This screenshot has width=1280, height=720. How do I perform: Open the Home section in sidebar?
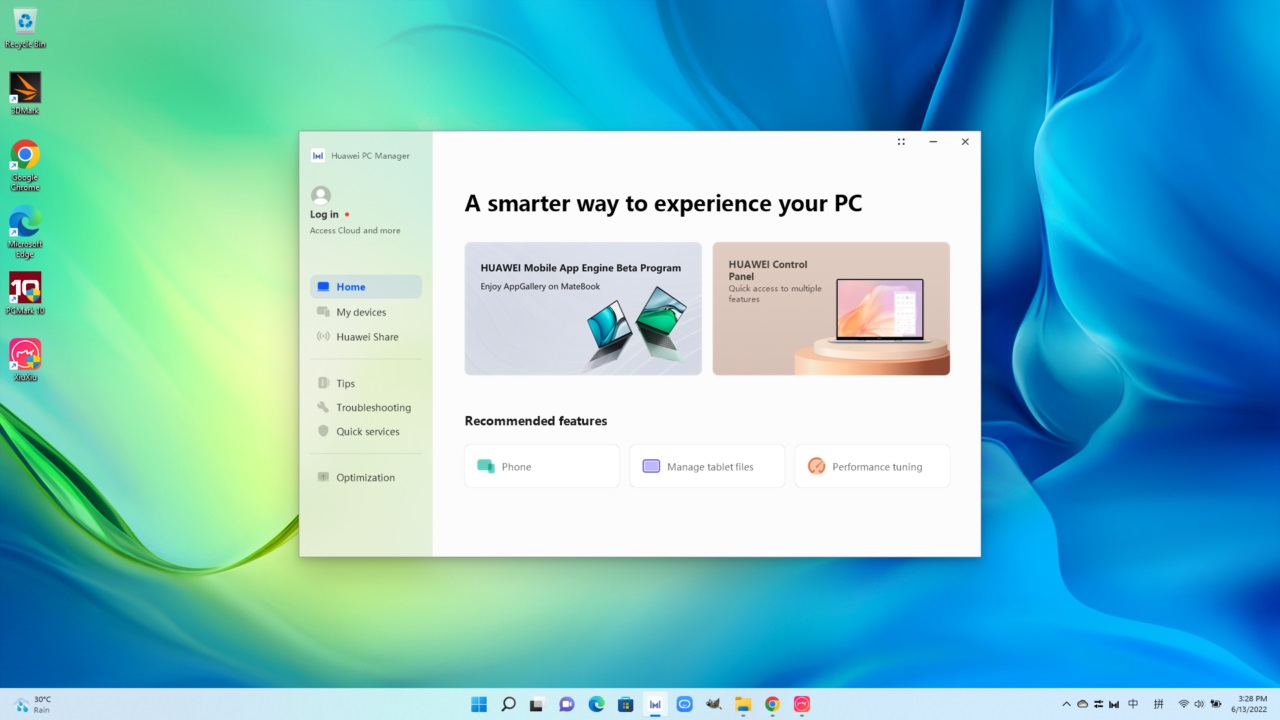(x=365, y=287)
